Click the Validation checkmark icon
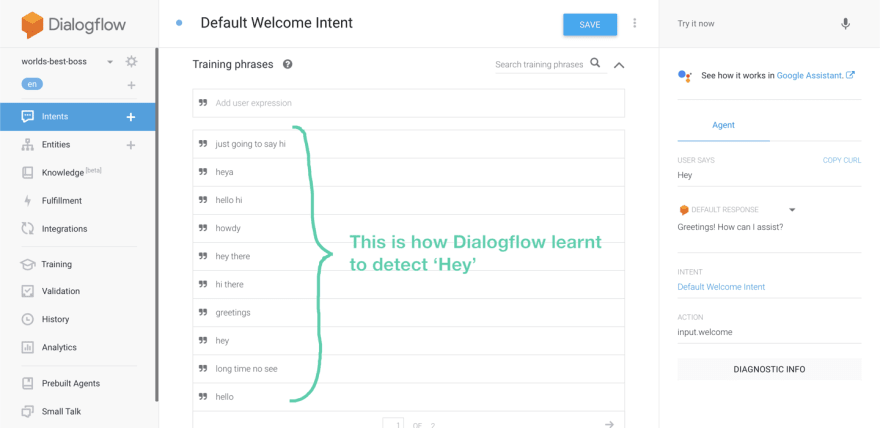This screenshot has height=428, width=880. pyautogui.click(x=28, y=291)
